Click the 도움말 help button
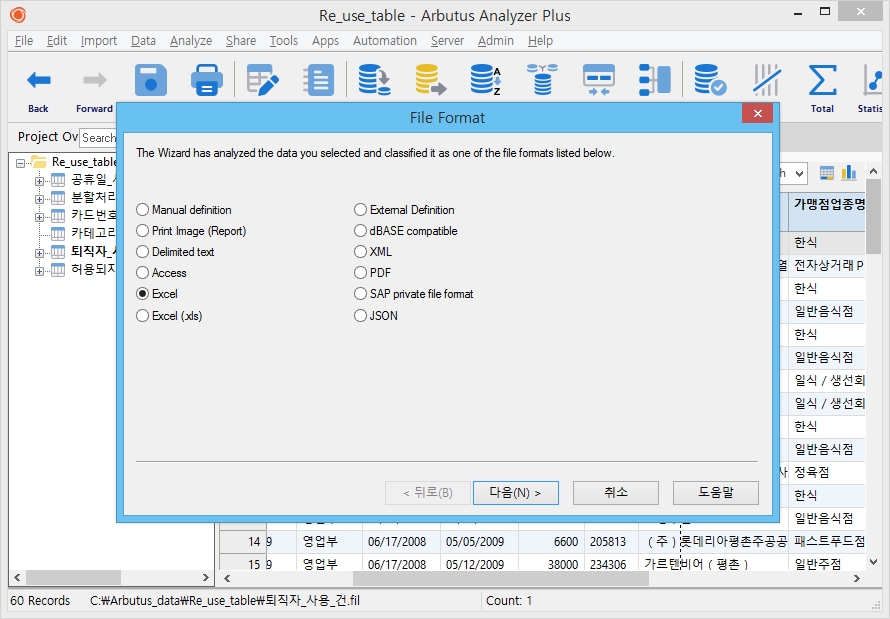Viewport: 890px width, 619px height. [x=716, y=492]
